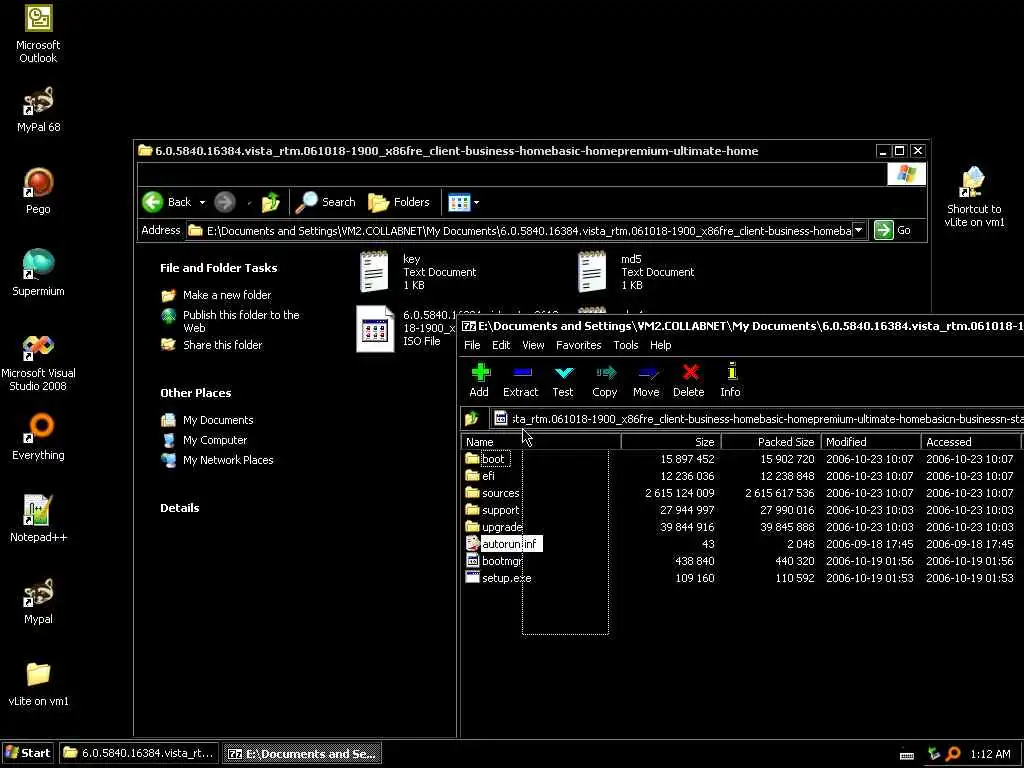
Task: Click the Notepad++ desktop icon
Action: 38,519
